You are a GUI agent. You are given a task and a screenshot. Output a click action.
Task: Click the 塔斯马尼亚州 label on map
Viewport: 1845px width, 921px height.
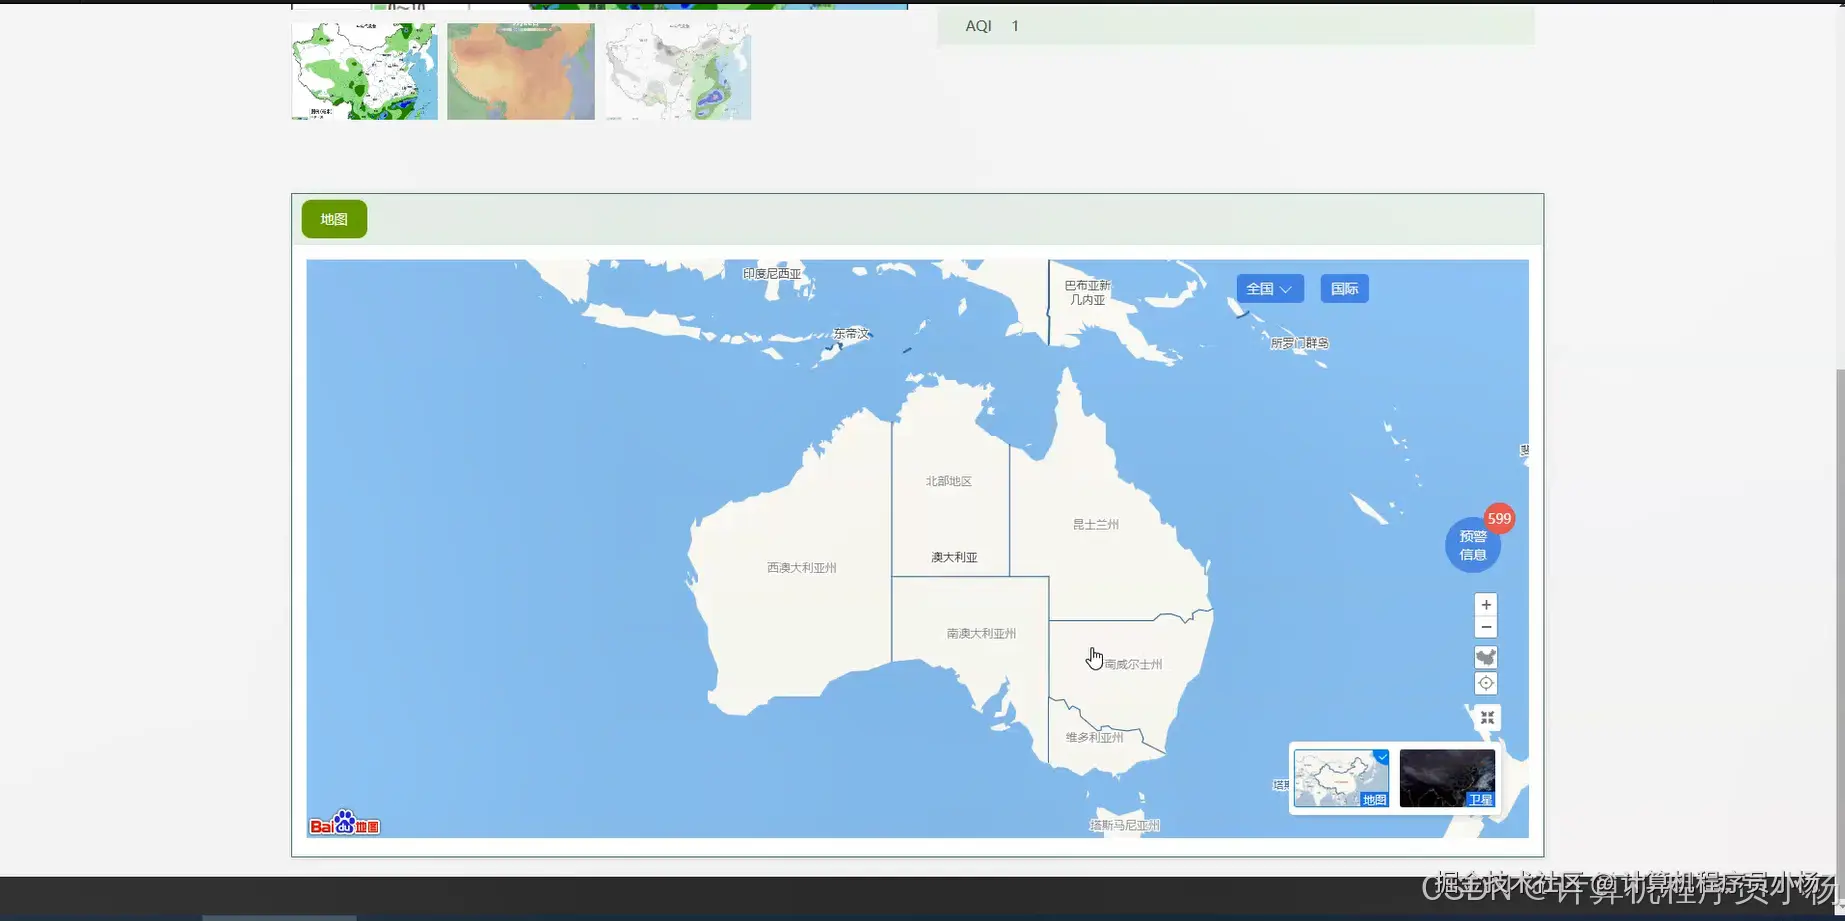[1125, 825]
